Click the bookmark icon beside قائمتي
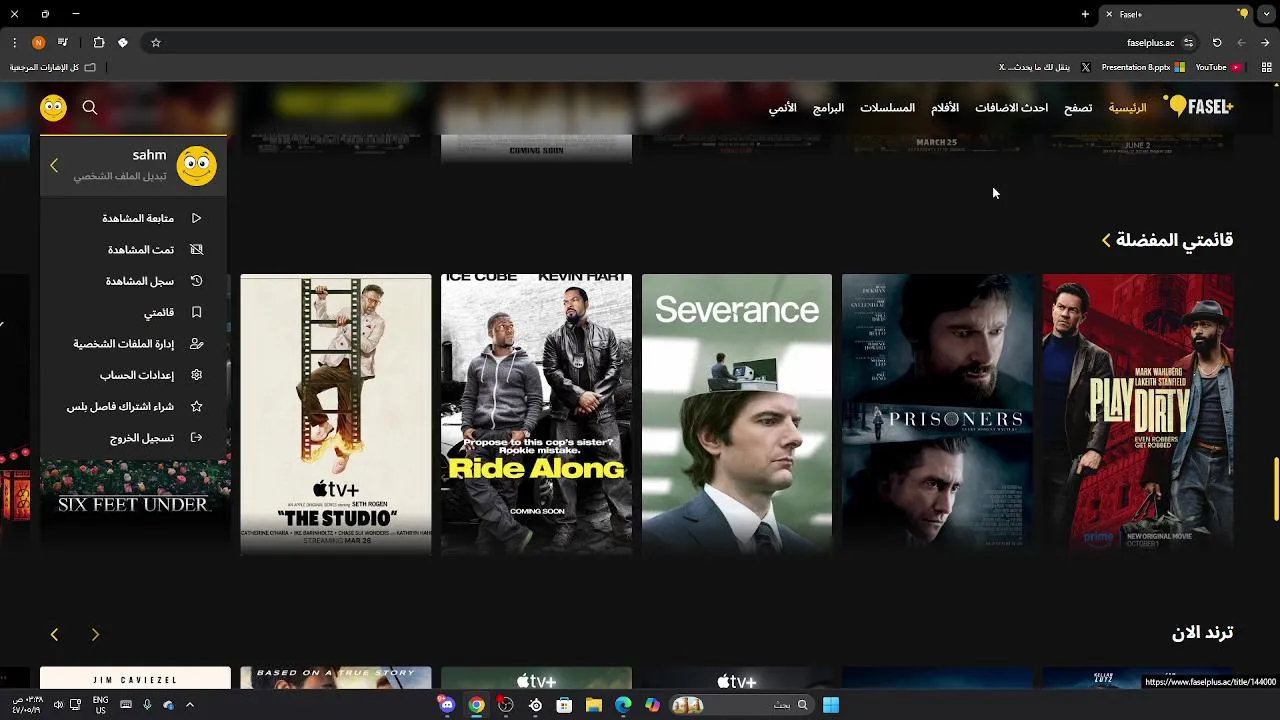Screen dimensions: 1280x720 point(196,312)
